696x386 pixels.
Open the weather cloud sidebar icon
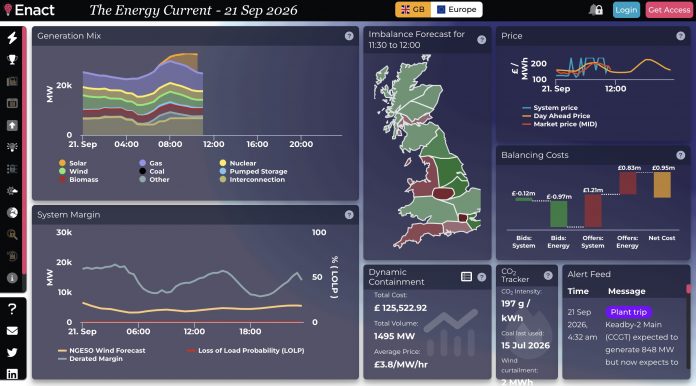[12, 191]
